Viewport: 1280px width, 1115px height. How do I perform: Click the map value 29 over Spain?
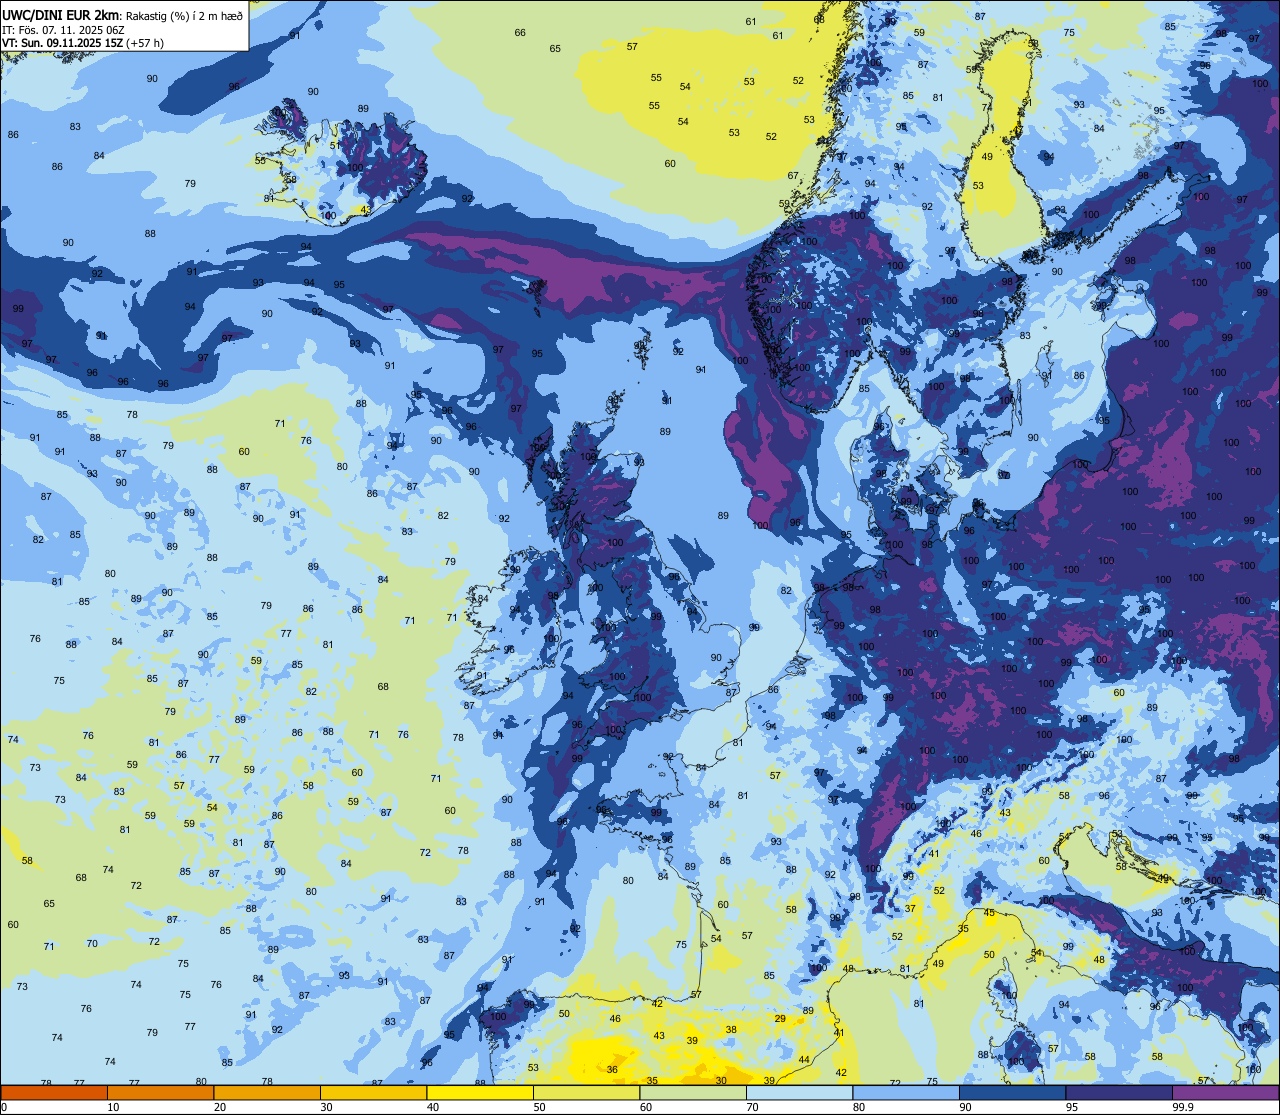pyautogui.click(x=780, y=1018)
